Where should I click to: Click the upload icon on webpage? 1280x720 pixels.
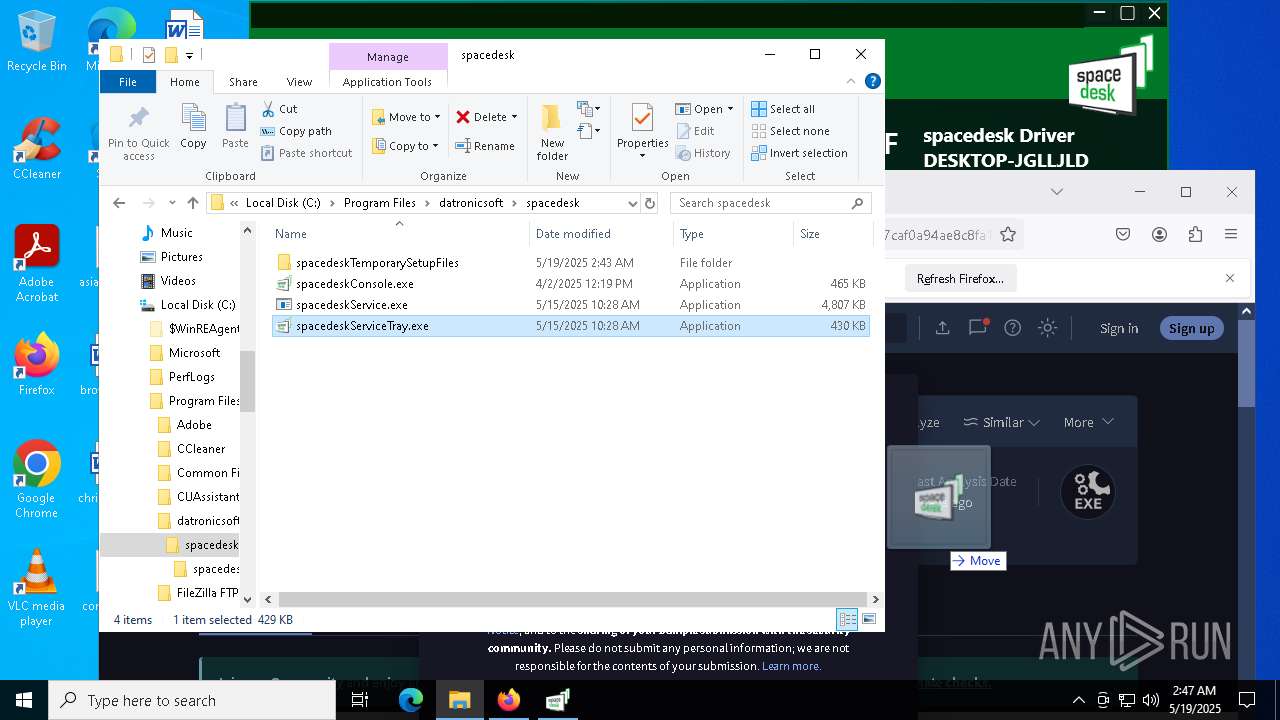942,328
